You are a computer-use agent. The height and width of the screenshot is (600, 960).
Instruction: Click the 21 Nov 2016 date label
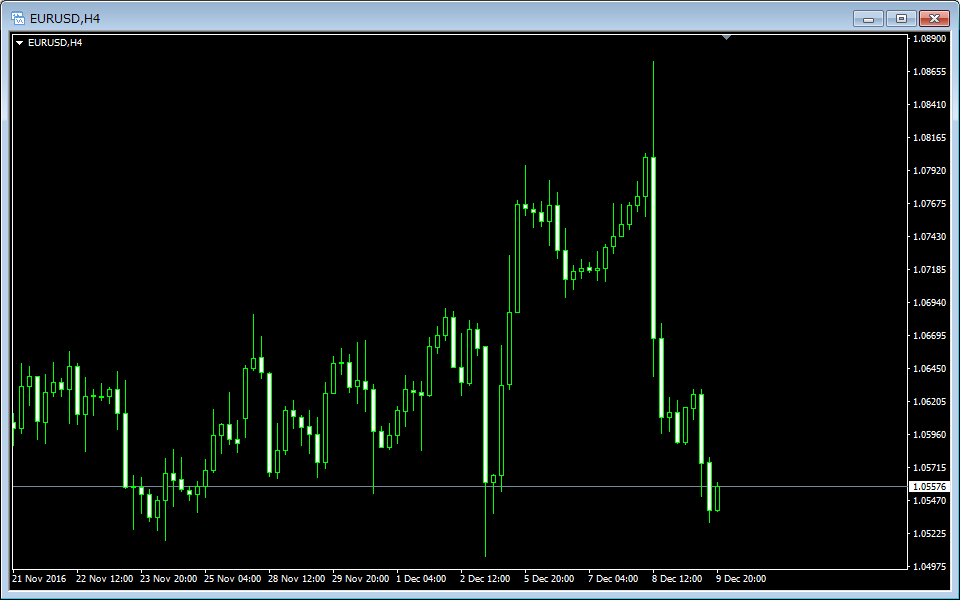pos(39,579)
